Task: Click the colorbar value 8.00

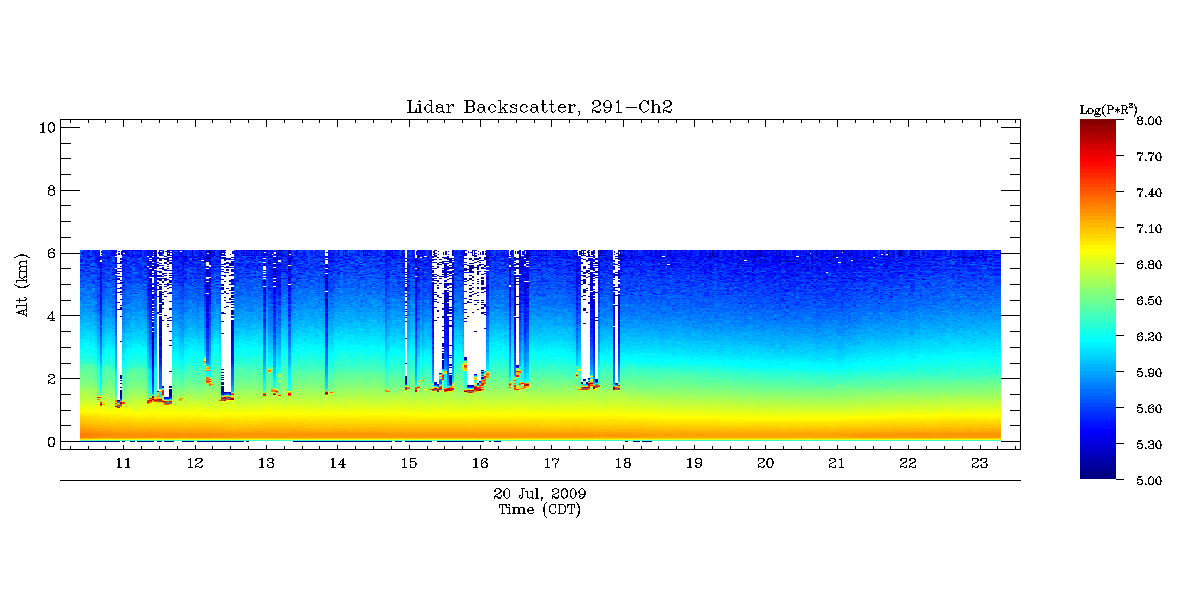Action: [x=1148, y=121]
